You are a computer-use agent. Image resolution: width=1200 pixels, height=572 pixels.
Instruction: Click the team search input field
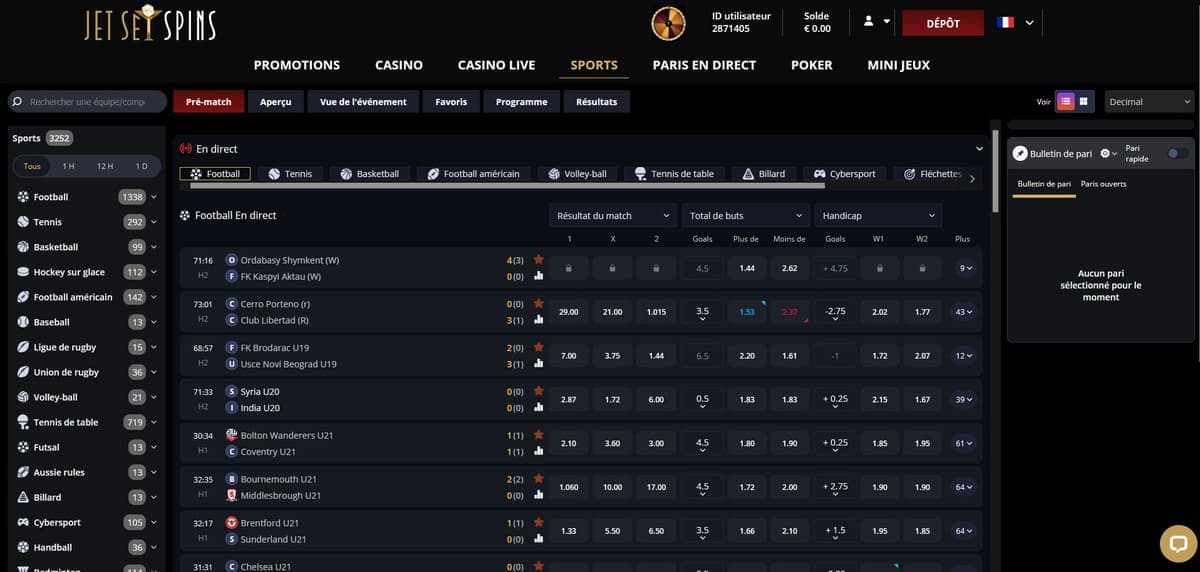tap(86, 101)
